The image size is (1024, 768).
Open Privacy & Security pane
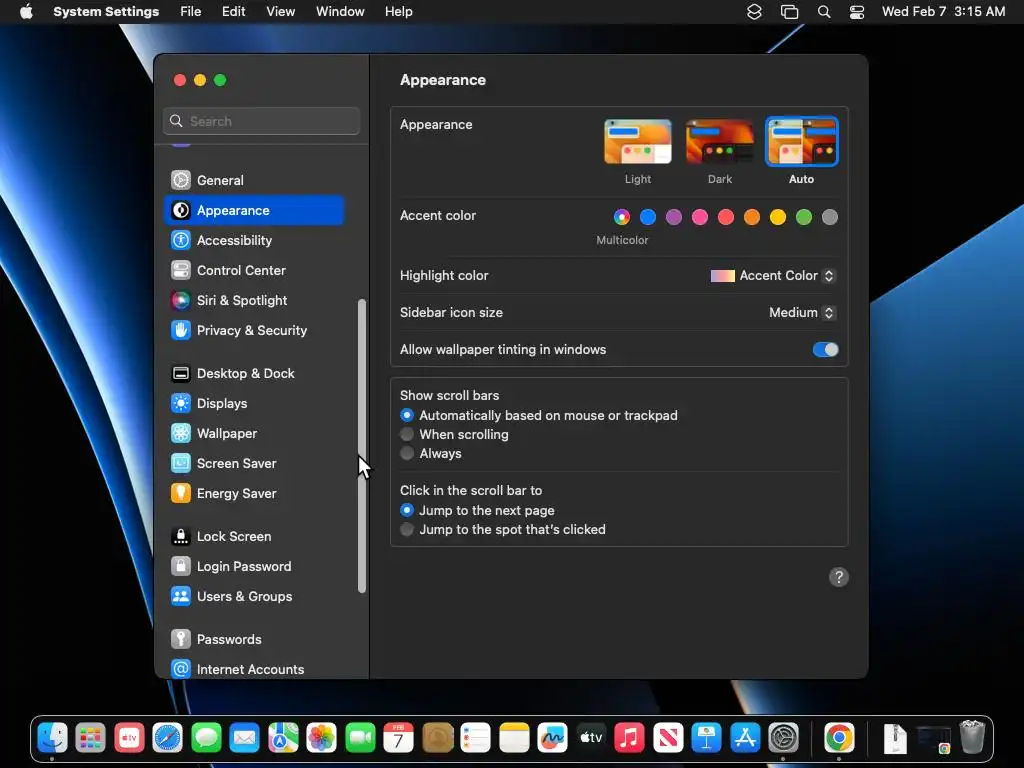click(x=254, y=330)
